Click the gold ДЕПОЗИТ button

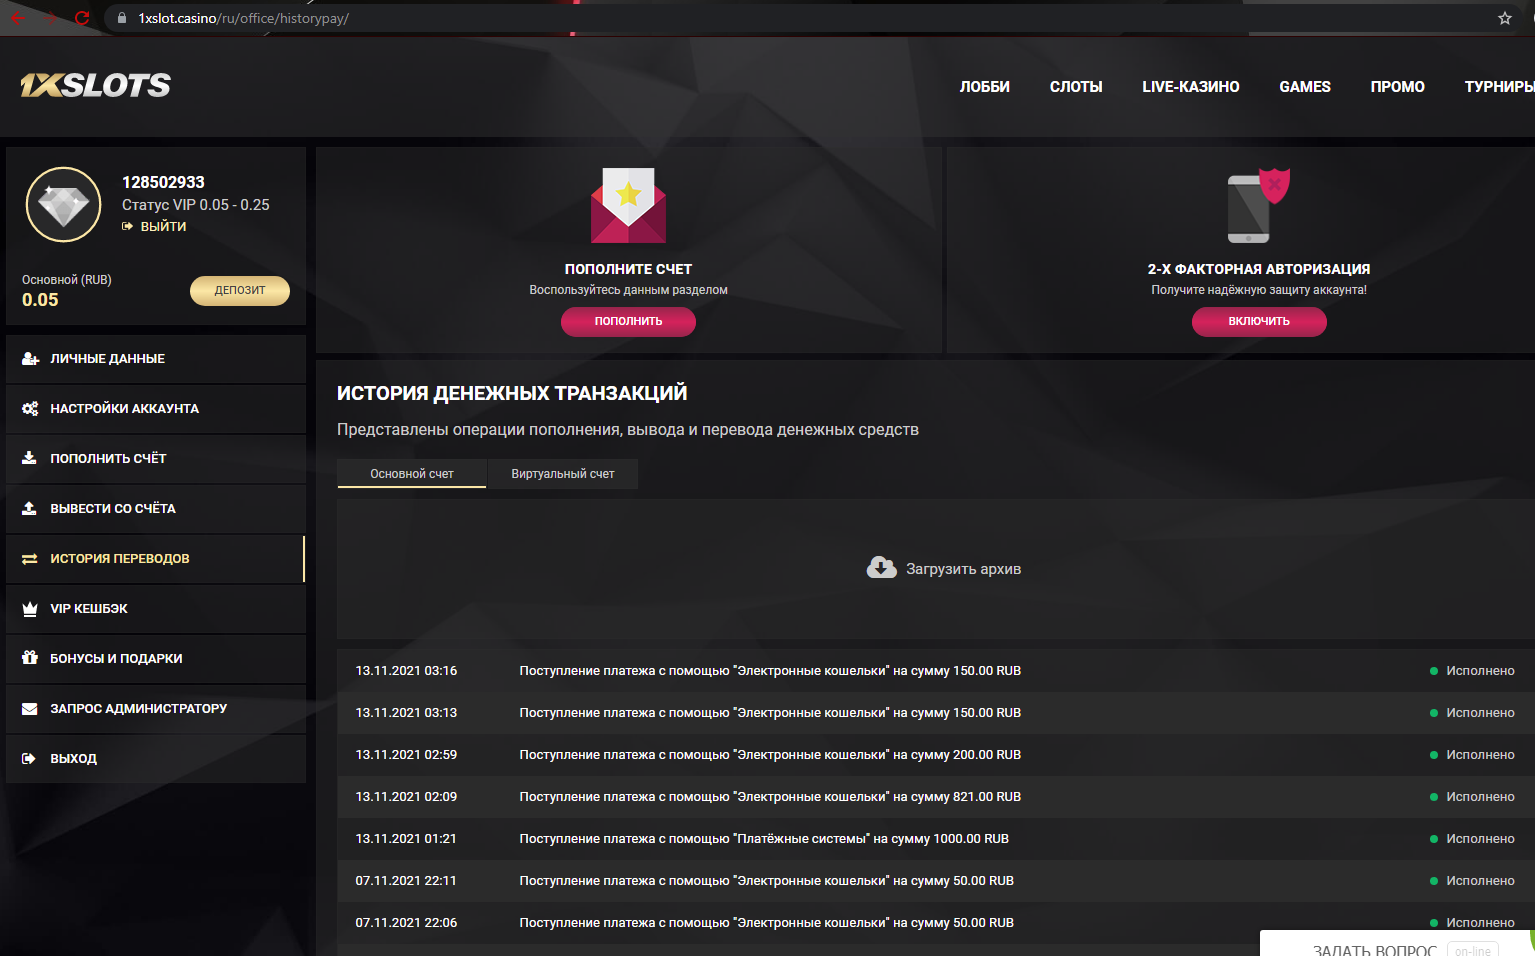coord(240,290)
